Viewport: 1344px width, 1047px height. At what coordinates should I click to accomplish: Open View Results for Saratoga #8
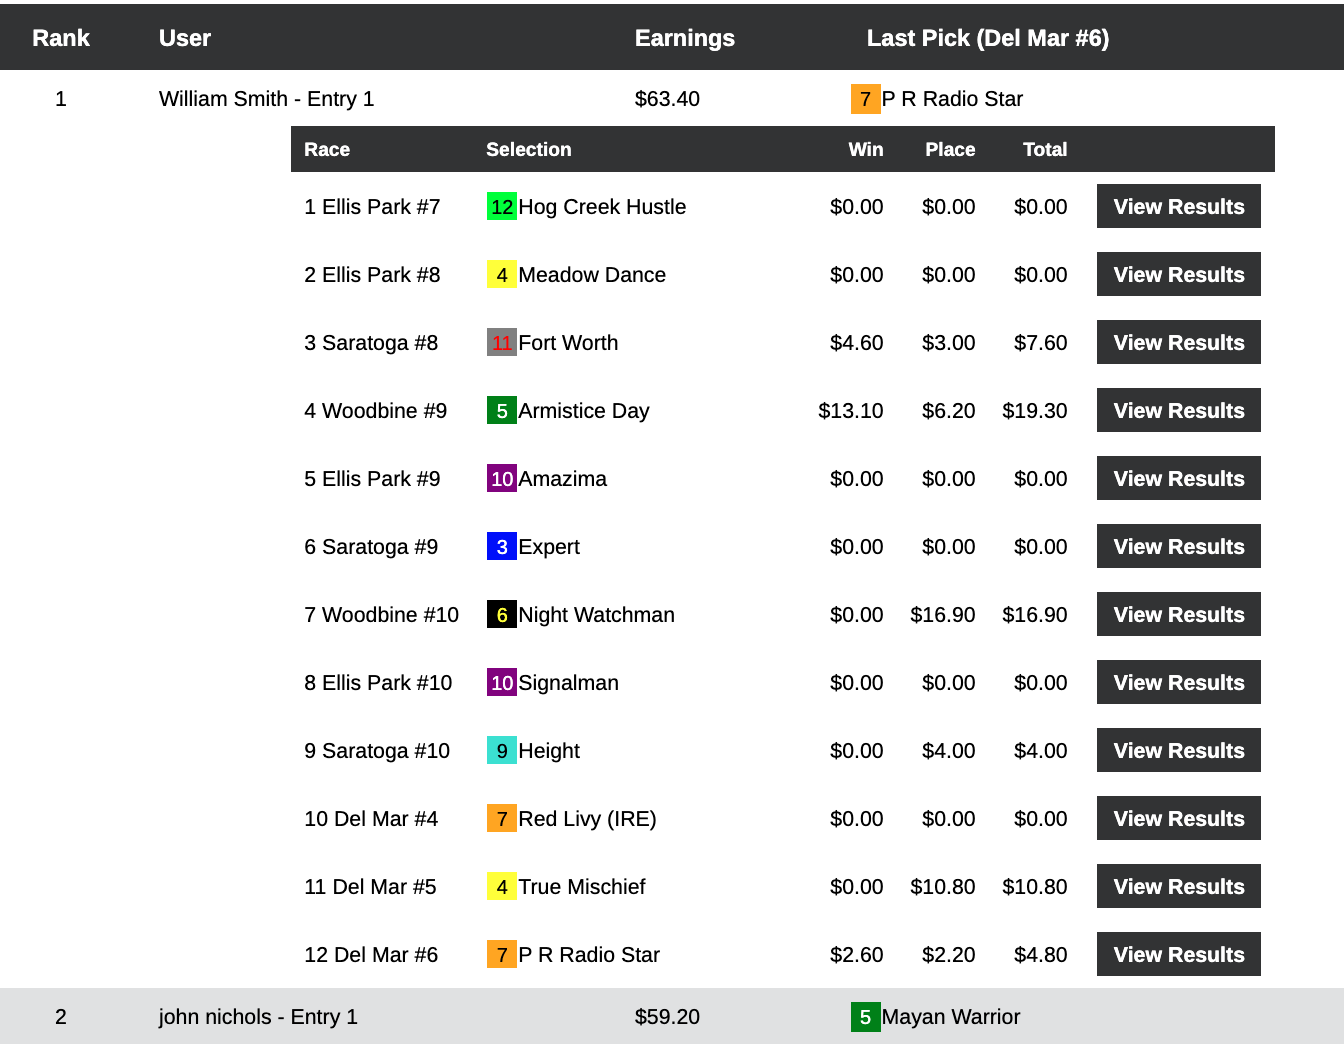click(1178, 343)
